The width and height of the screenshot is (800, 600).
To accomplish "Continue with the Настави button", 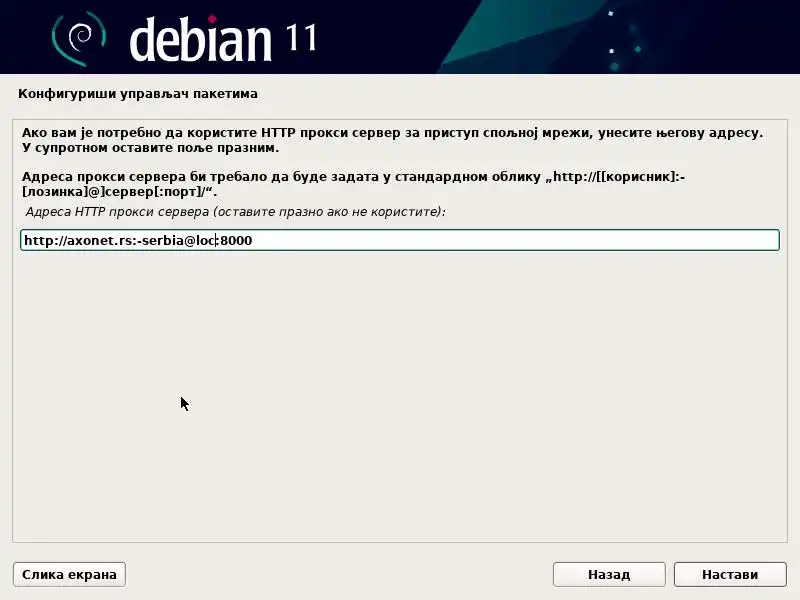I will point(730,574).
